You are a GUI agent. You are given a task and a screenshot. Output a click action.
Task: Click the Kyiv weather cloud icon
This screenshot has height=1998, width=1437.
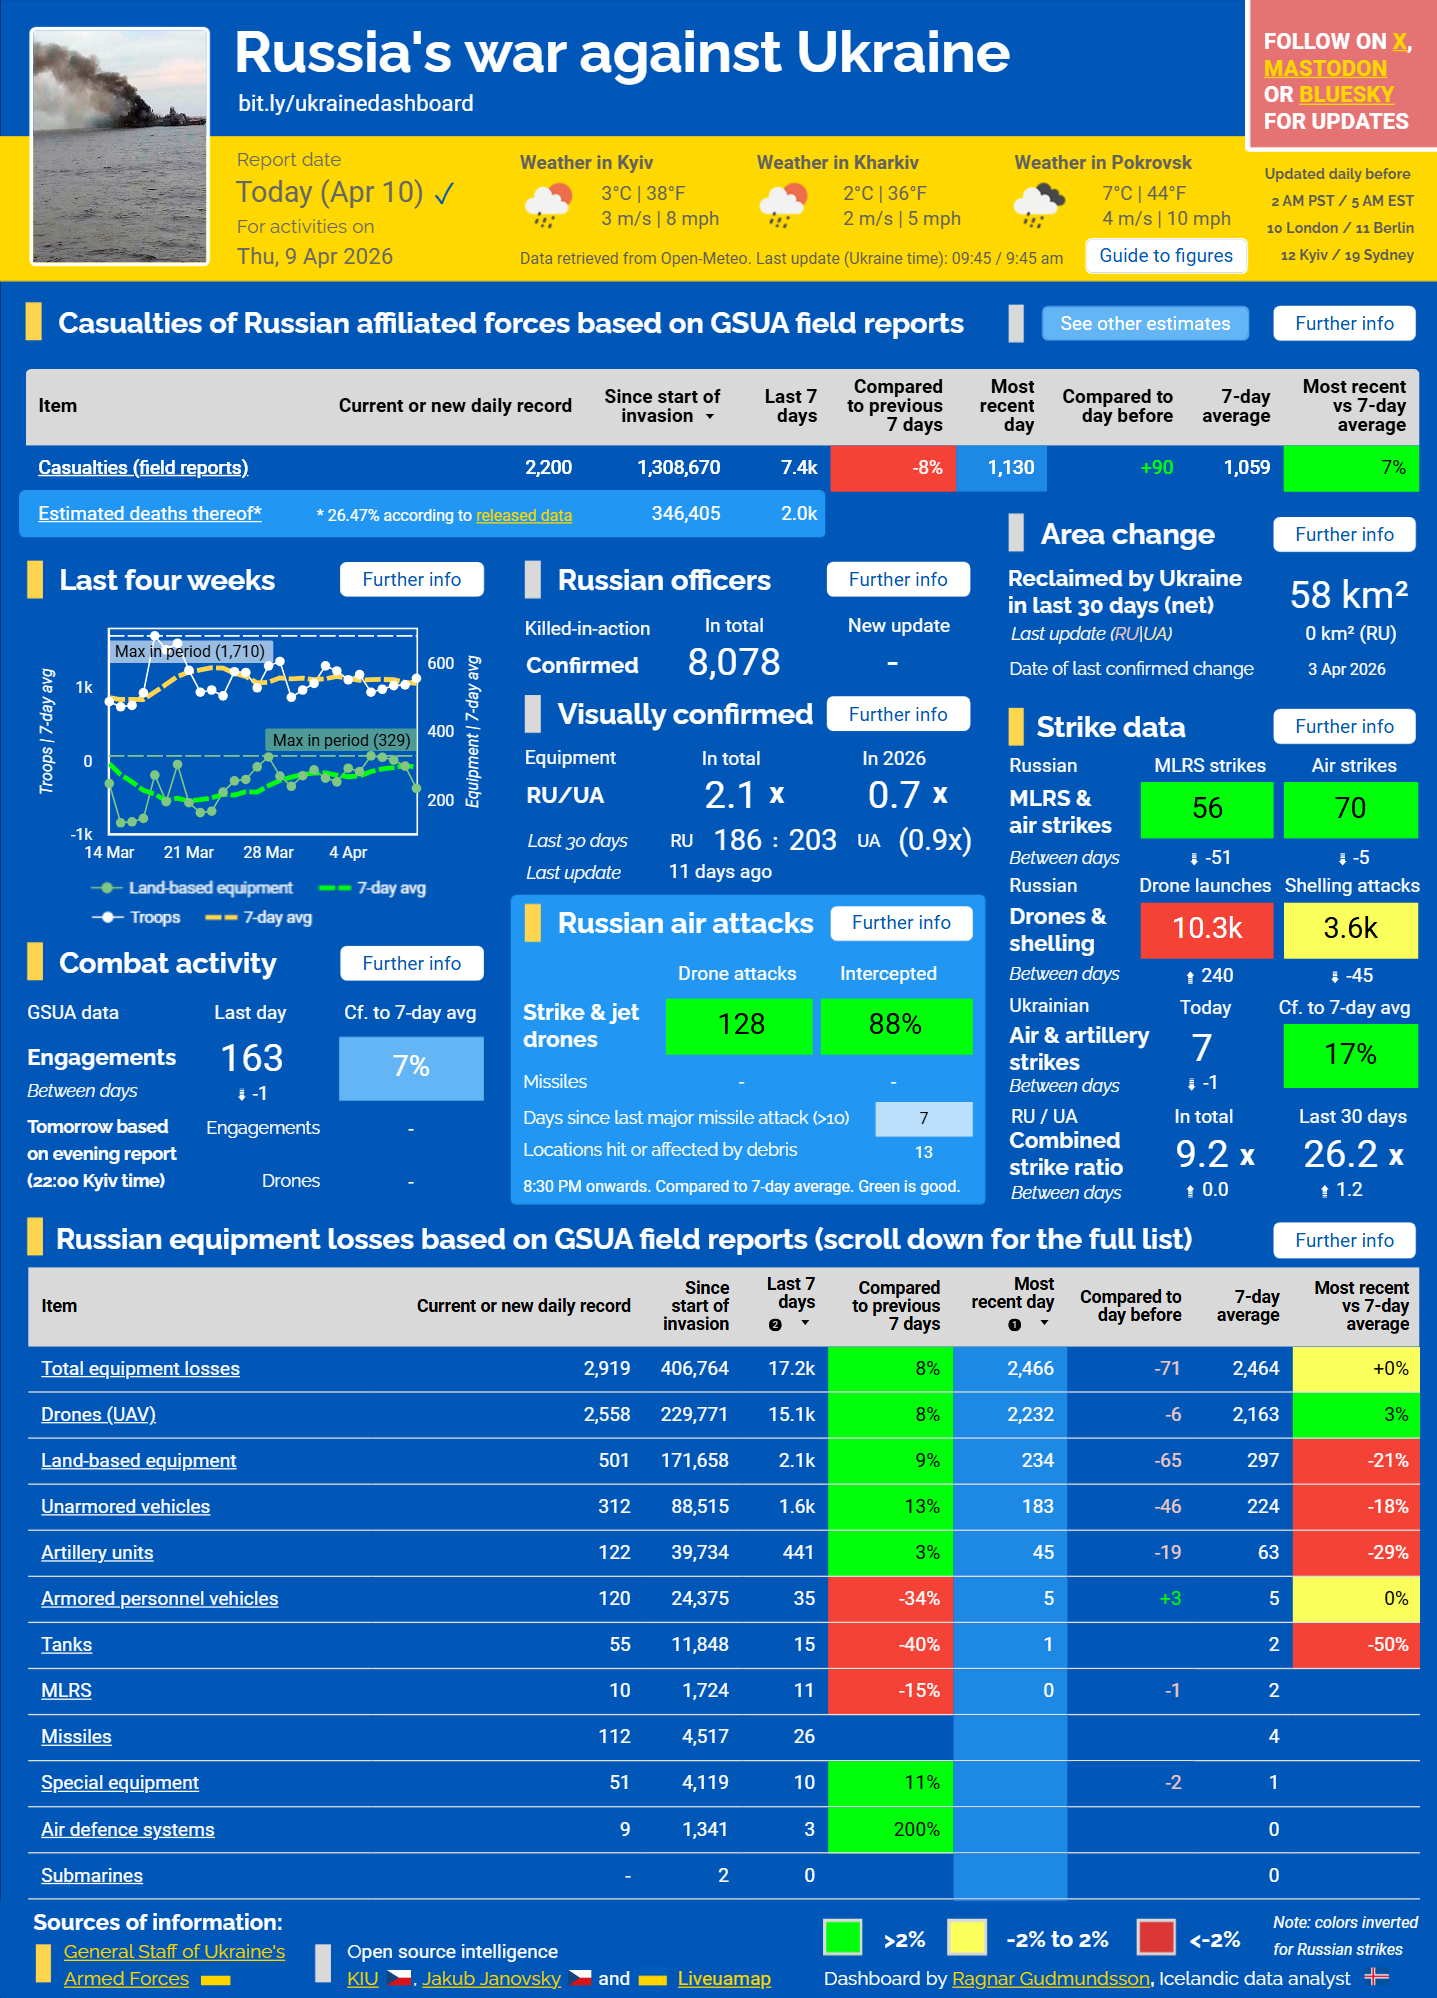point(547,206)
